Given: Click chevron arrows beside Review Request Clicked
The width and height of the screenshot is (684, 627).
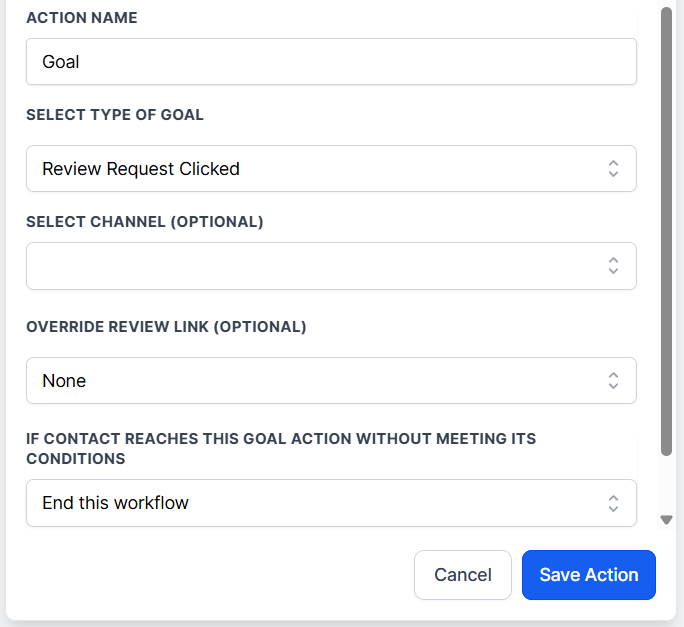Looking at the screenshot, I should tap(613, 169).
